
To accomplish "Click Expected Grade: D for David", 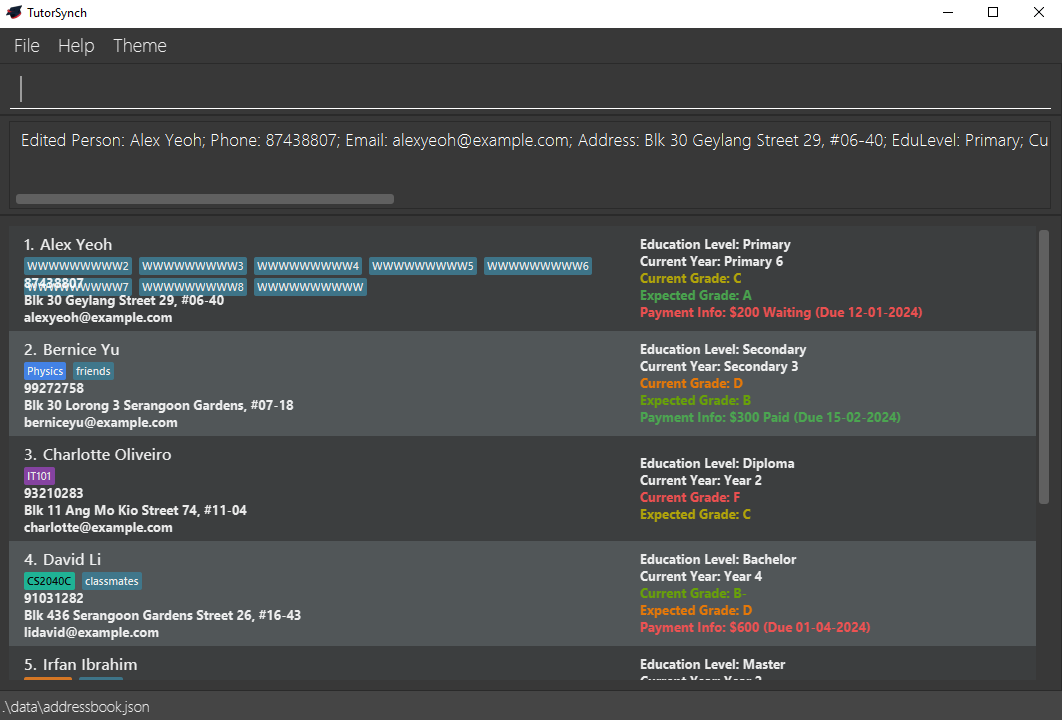I will tap(696, 610).
